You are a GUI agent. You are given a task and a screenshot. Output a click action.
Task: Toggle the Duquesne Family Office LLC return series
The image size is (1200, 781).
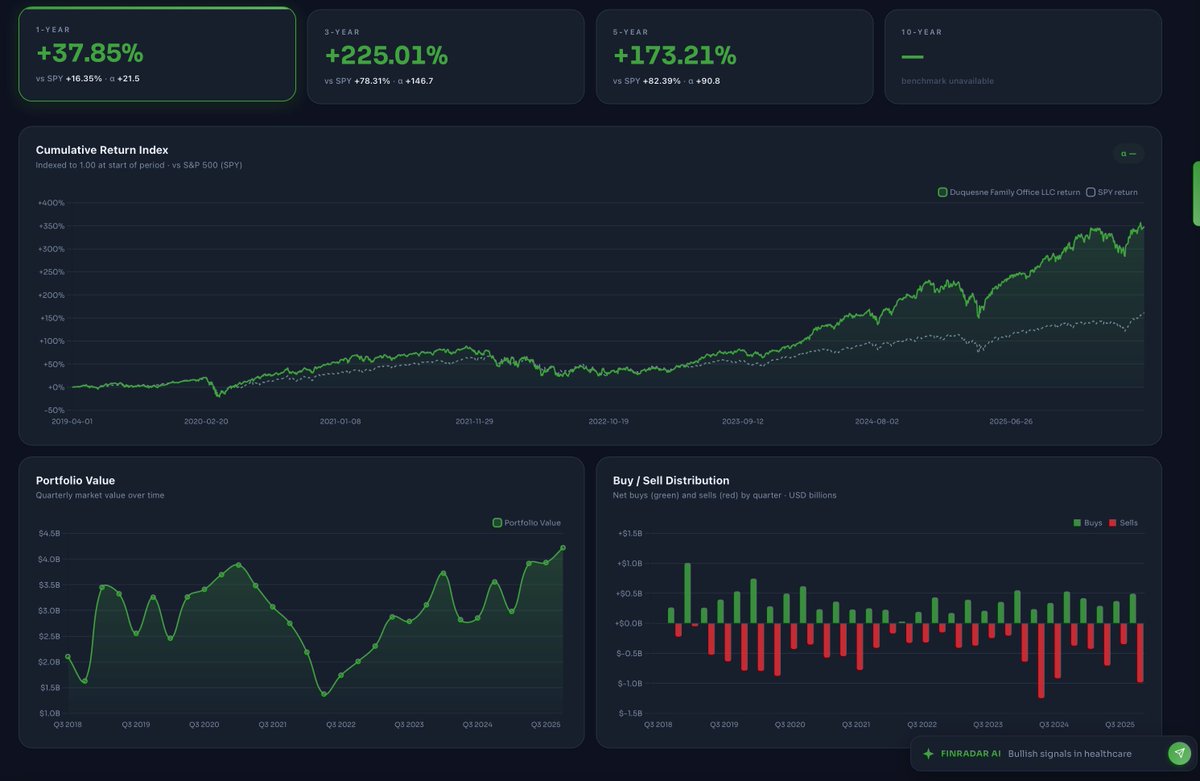coord(1009,192)
